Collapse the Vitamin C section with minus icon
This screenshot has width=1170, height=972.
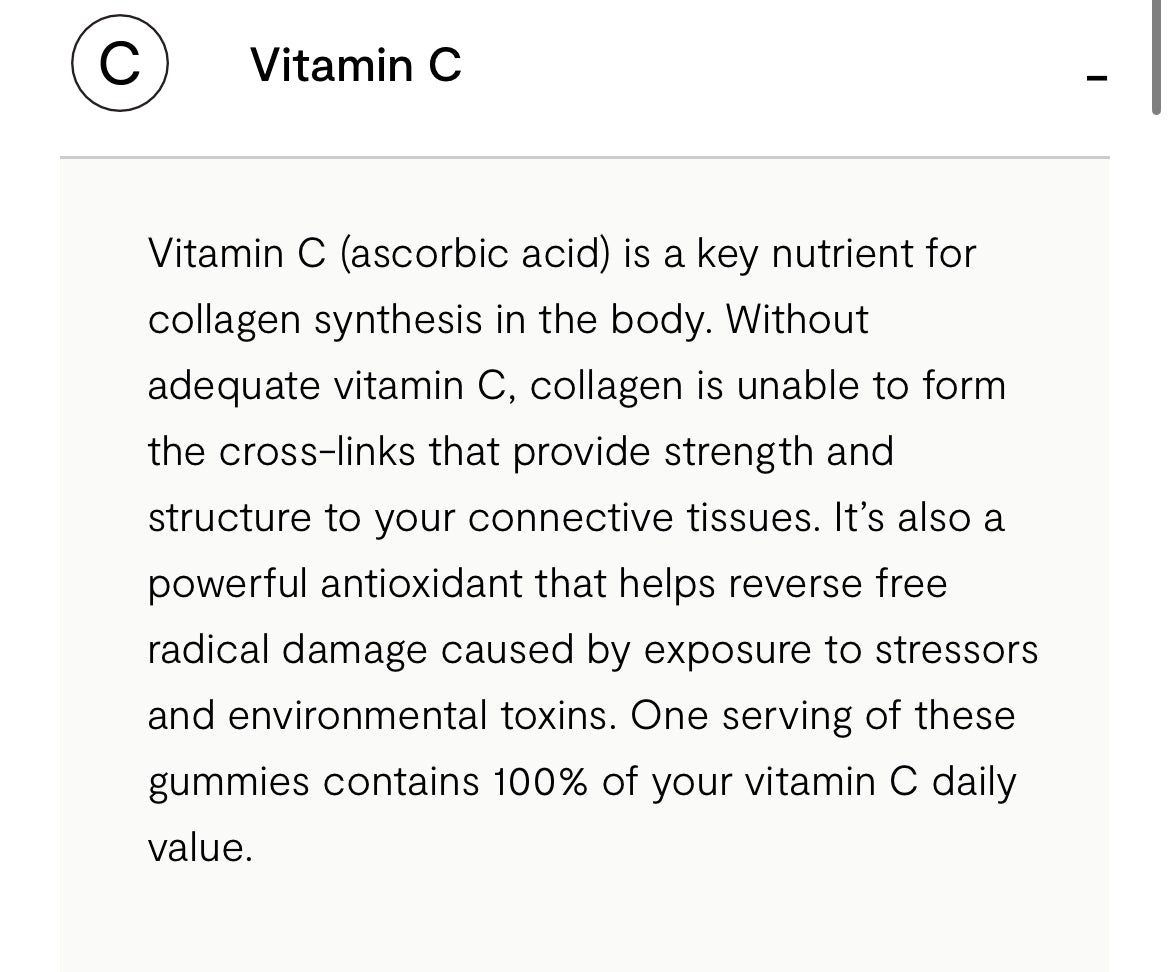coord(1097,78)
